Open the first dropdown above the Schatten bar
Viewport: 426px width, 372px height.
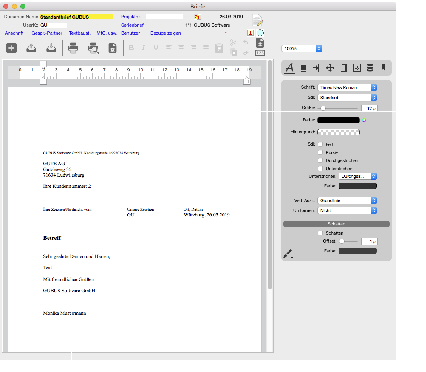click(x=347, y=200)
